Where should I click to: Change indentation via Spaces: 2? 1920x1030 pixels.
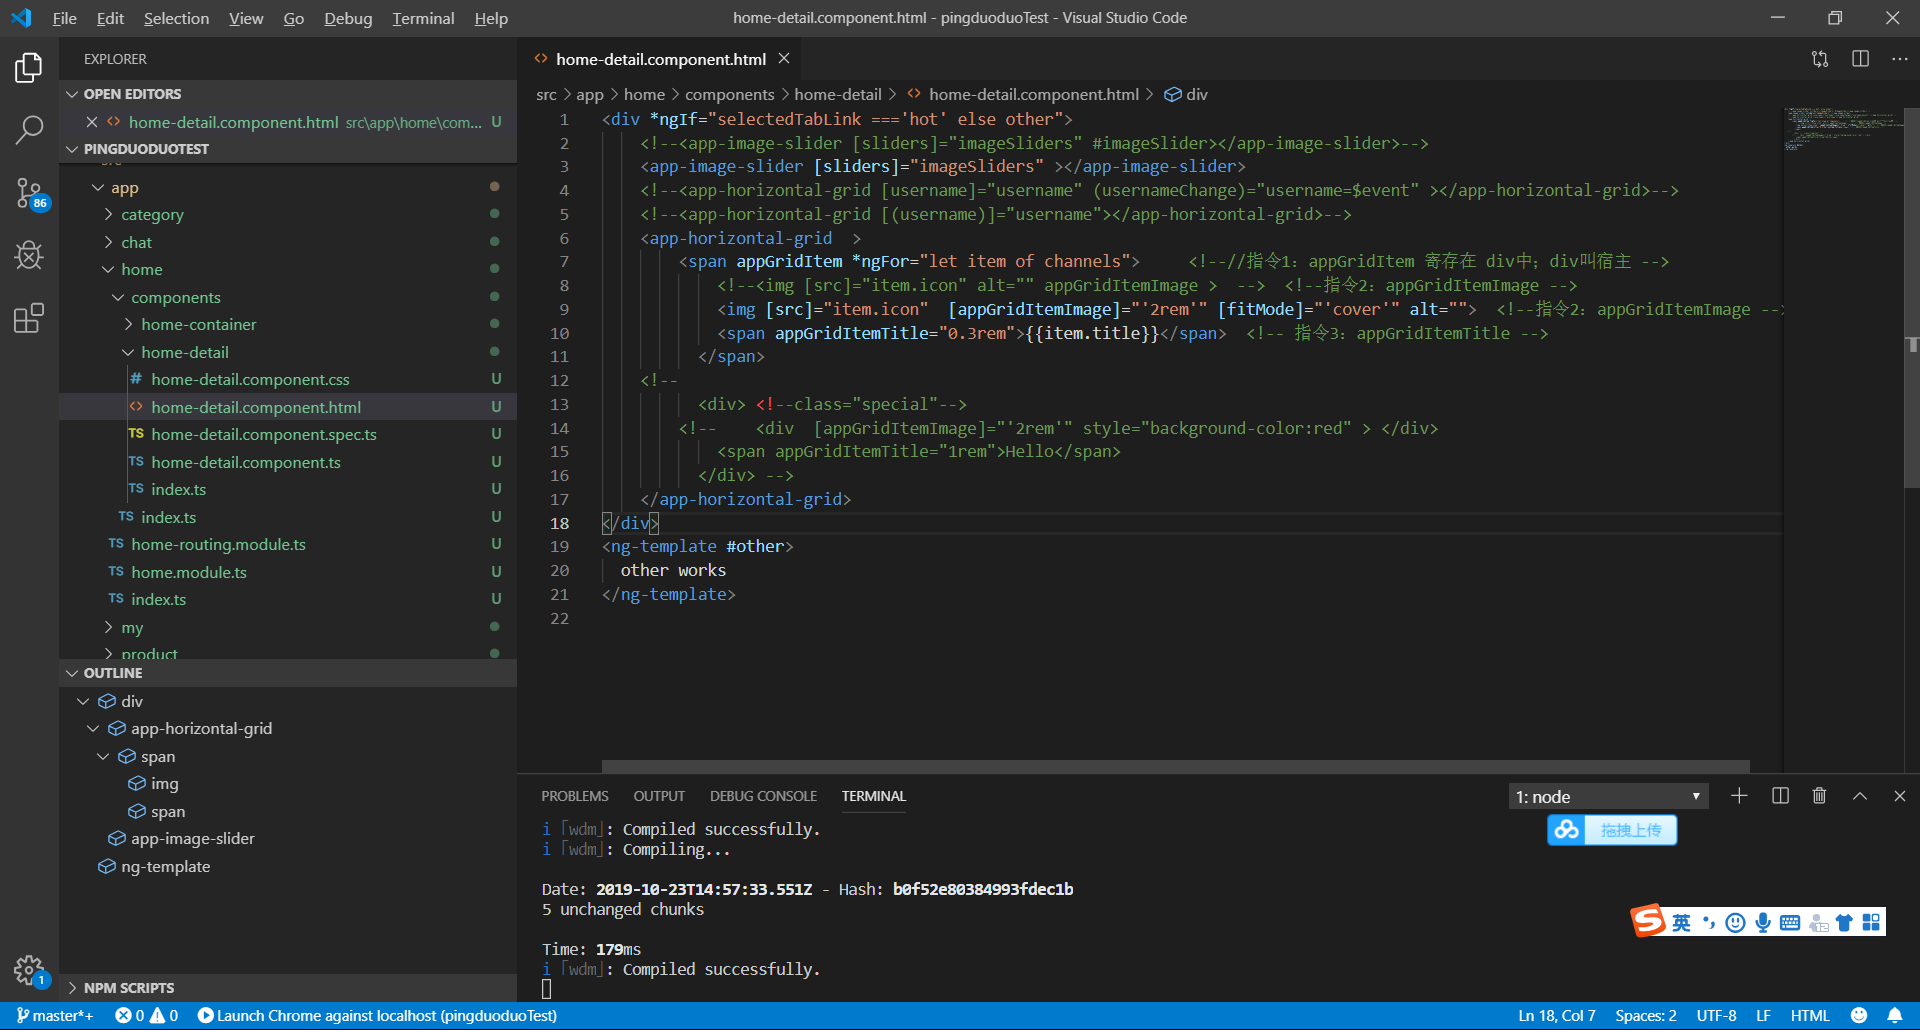(1646, 1016)
